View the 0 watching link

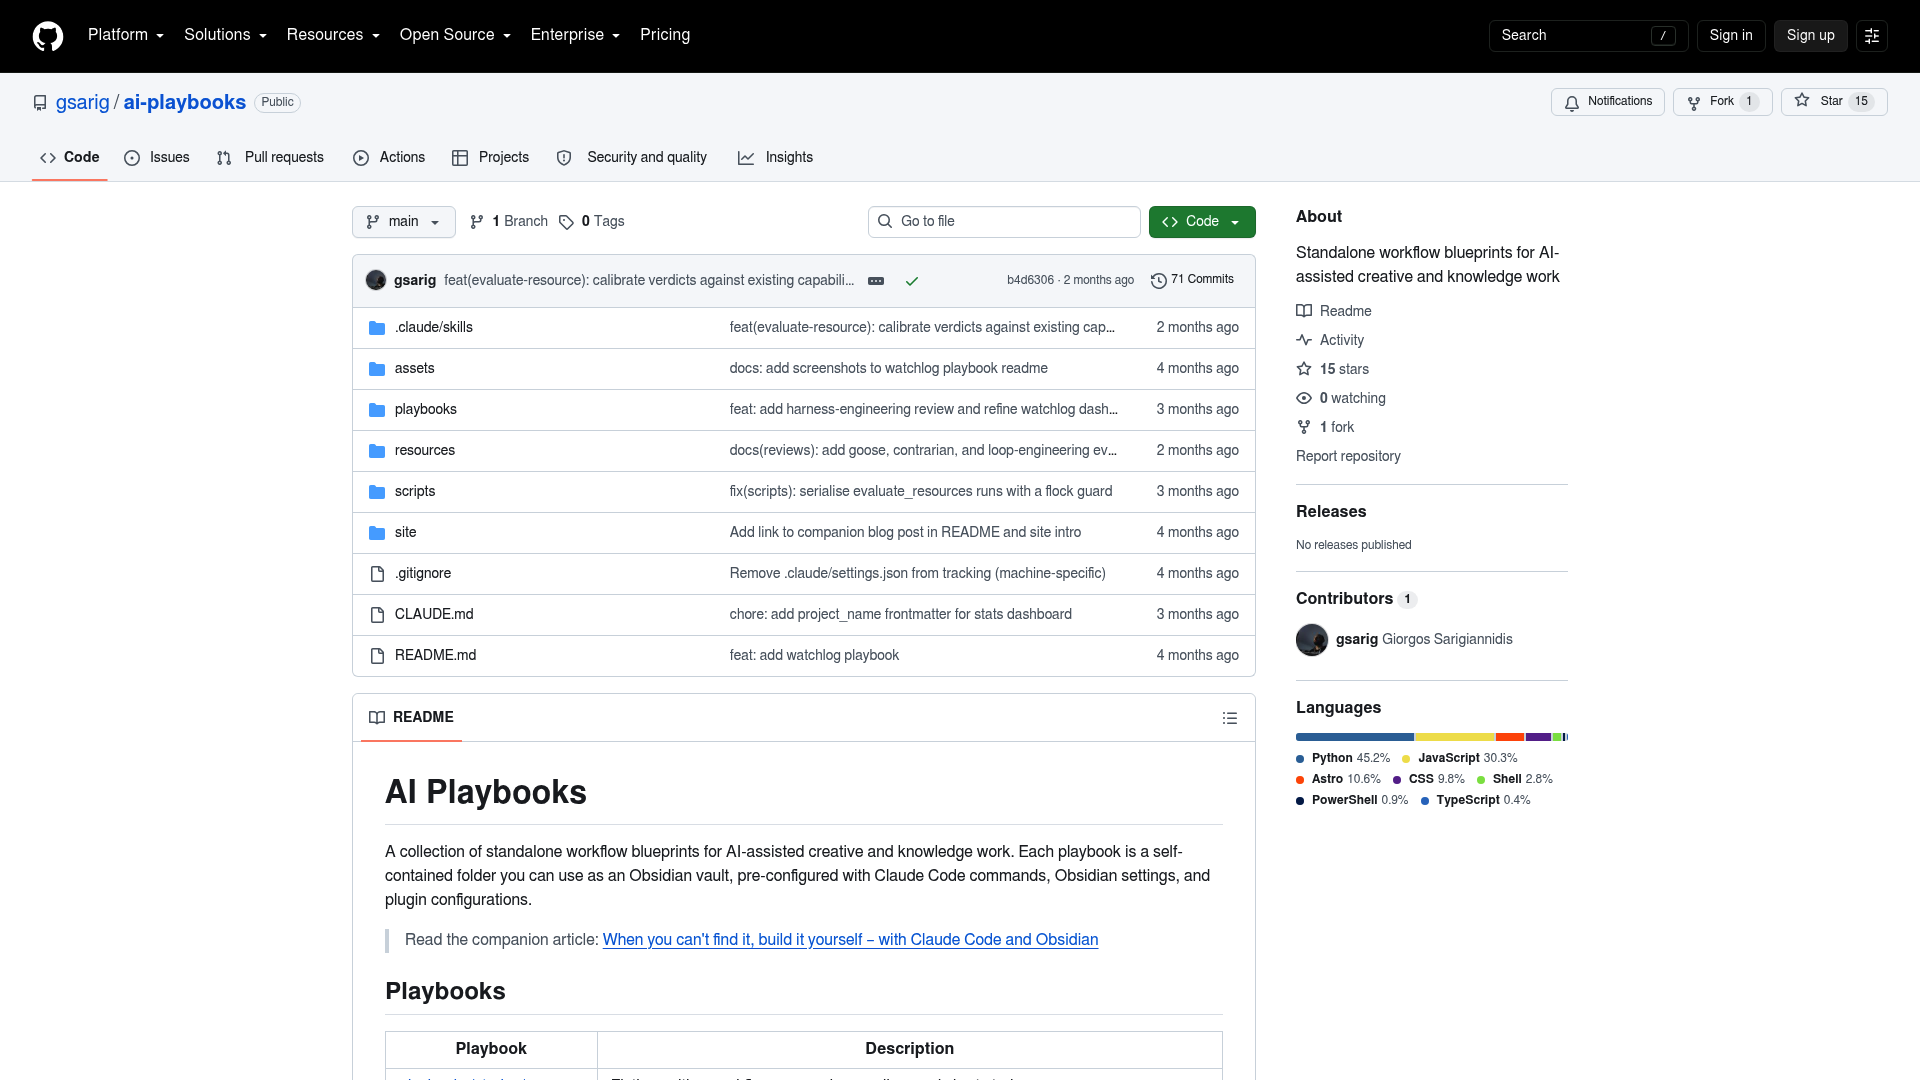[x=1341, y=399]
